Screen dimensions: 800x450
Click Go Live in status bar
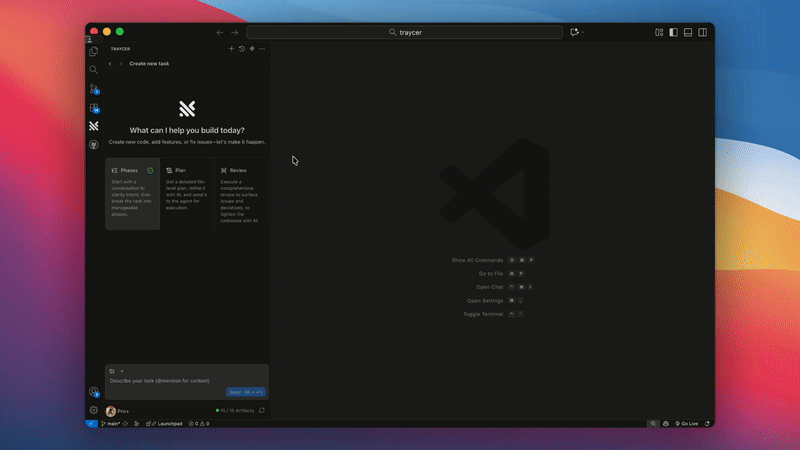click(x=687, y=423)
